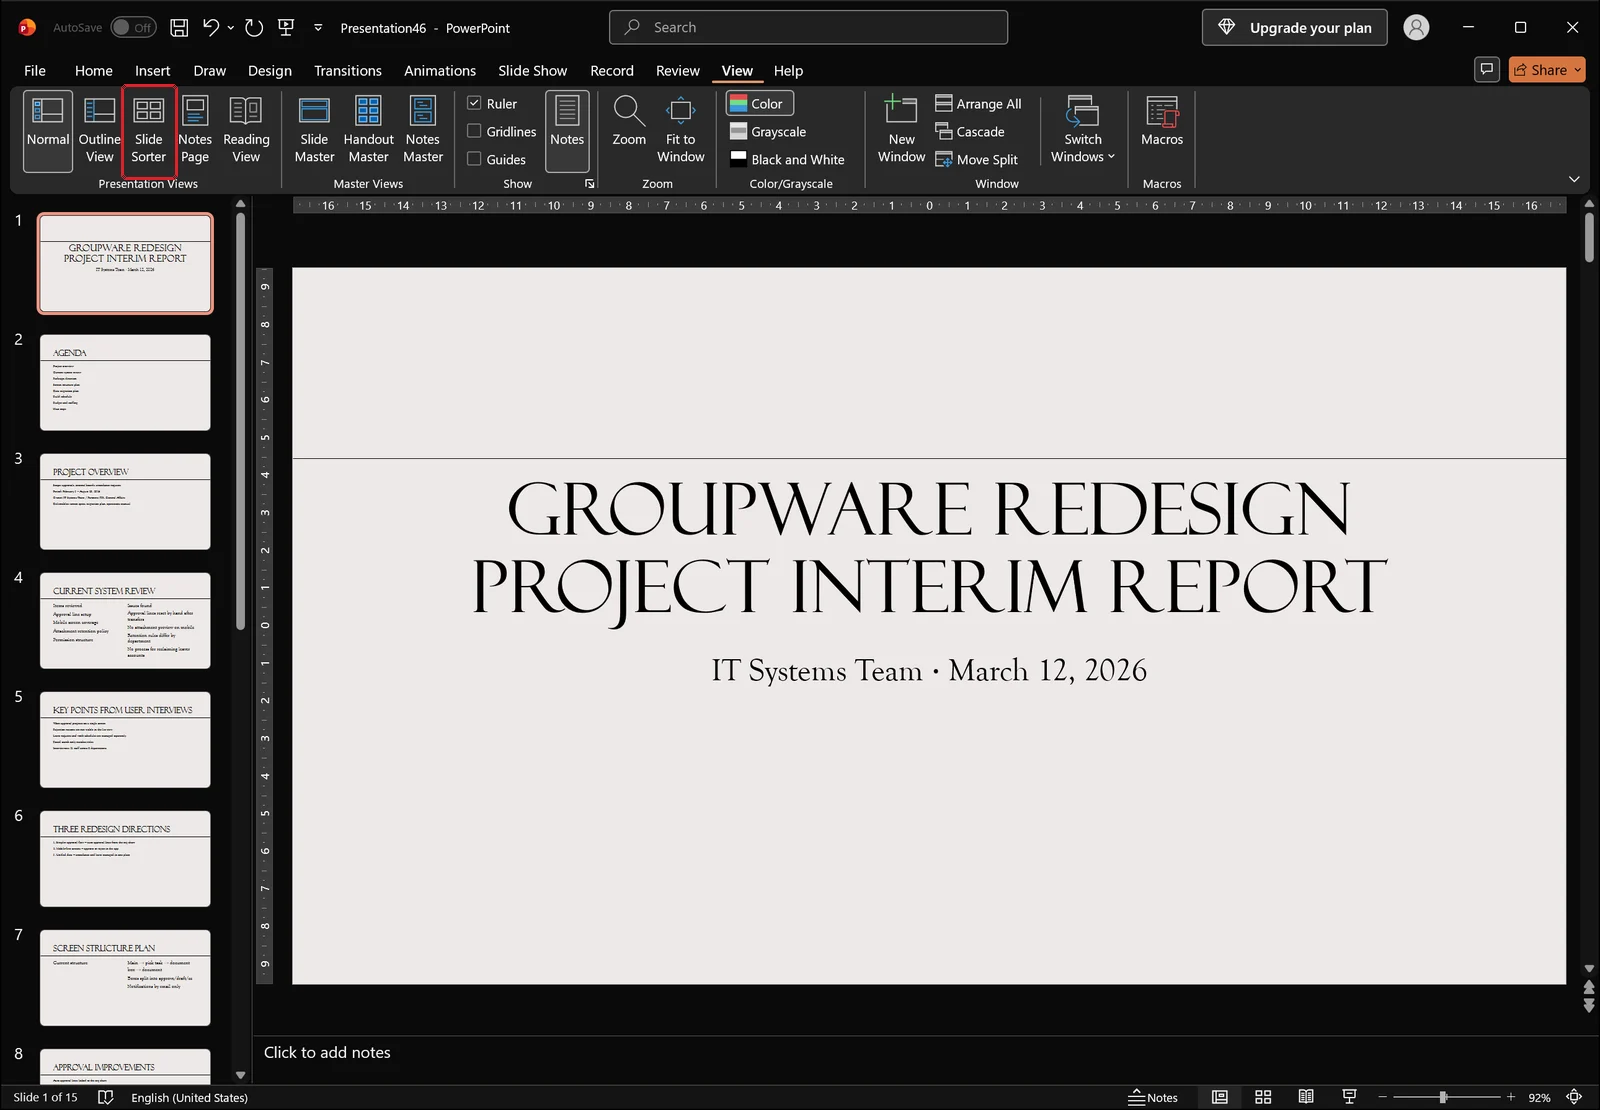The width and height of the screenshot is (1600, 1110).
Task: Enable the Gridlines checkbox
Action: tap(475, 131)
